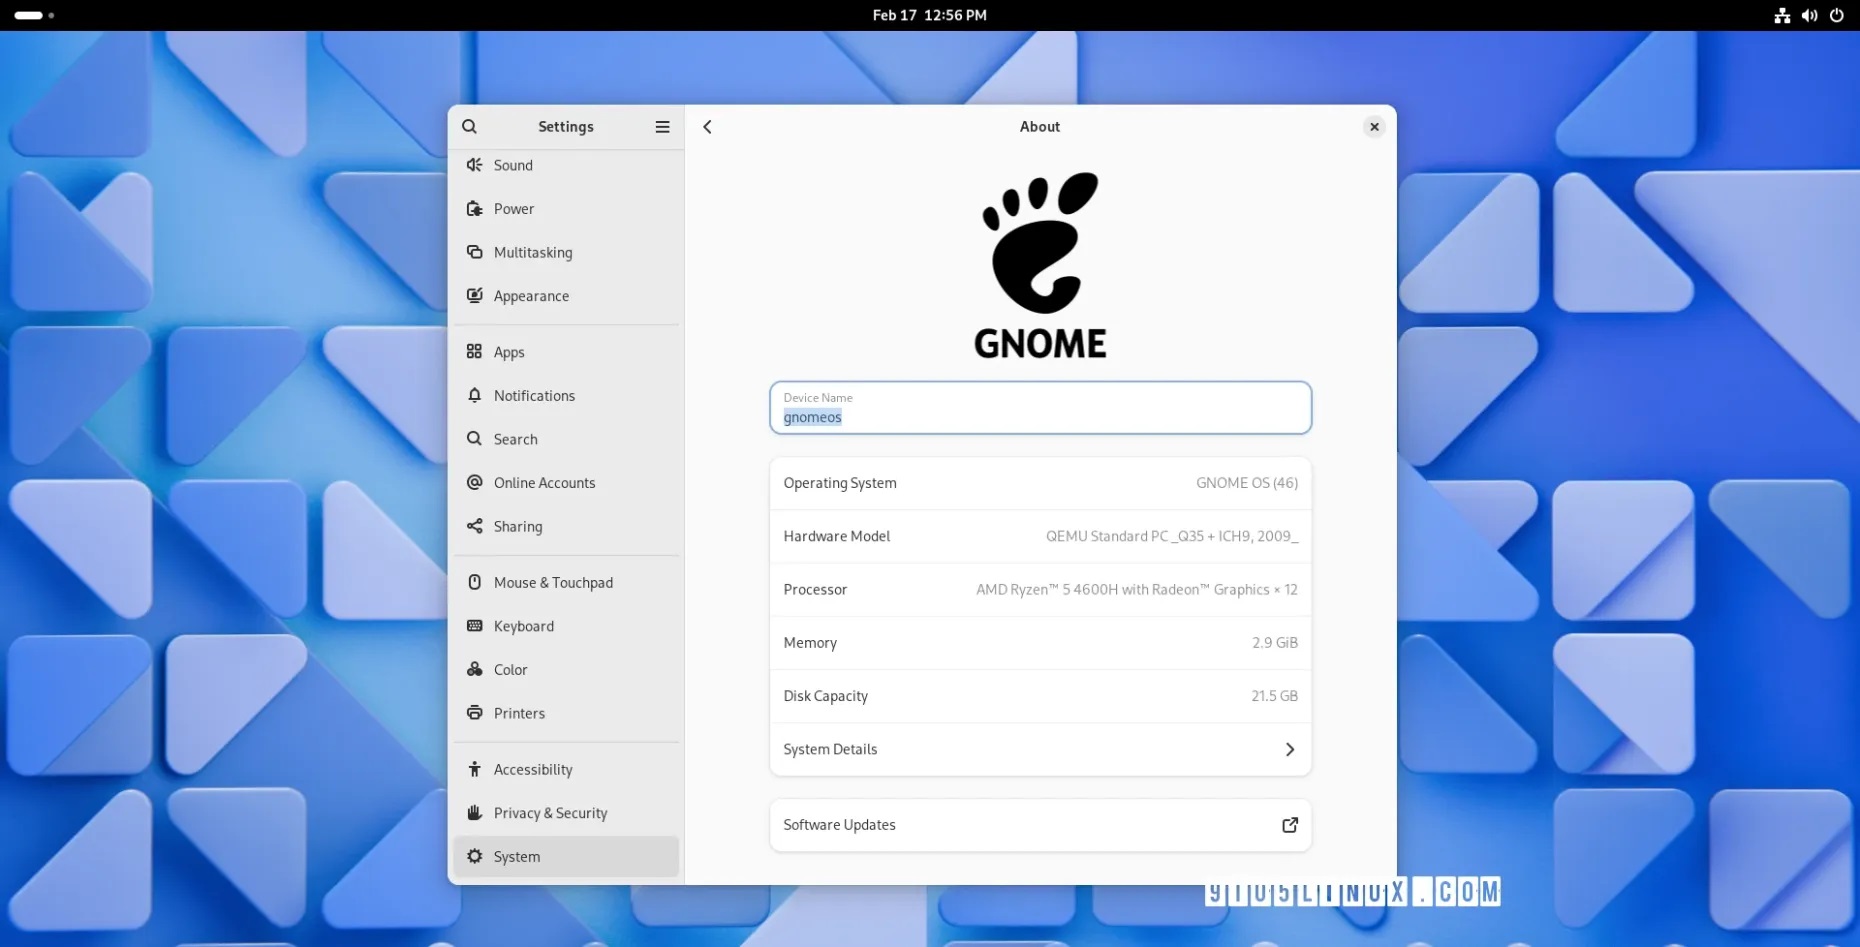Viewport: 1860px width, 947px height.
Task: Select Multitasking in the sidebar
Action: click(566, 253)
